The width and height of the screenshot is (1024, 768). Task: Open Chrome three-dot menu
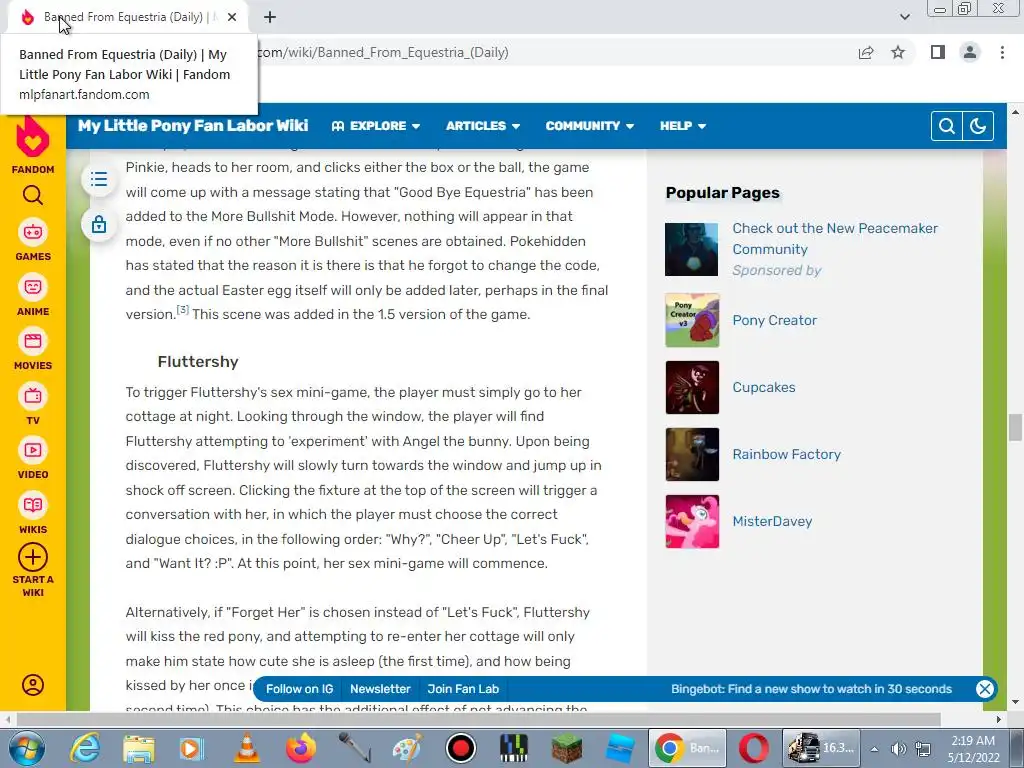[x=1002, y=52]
